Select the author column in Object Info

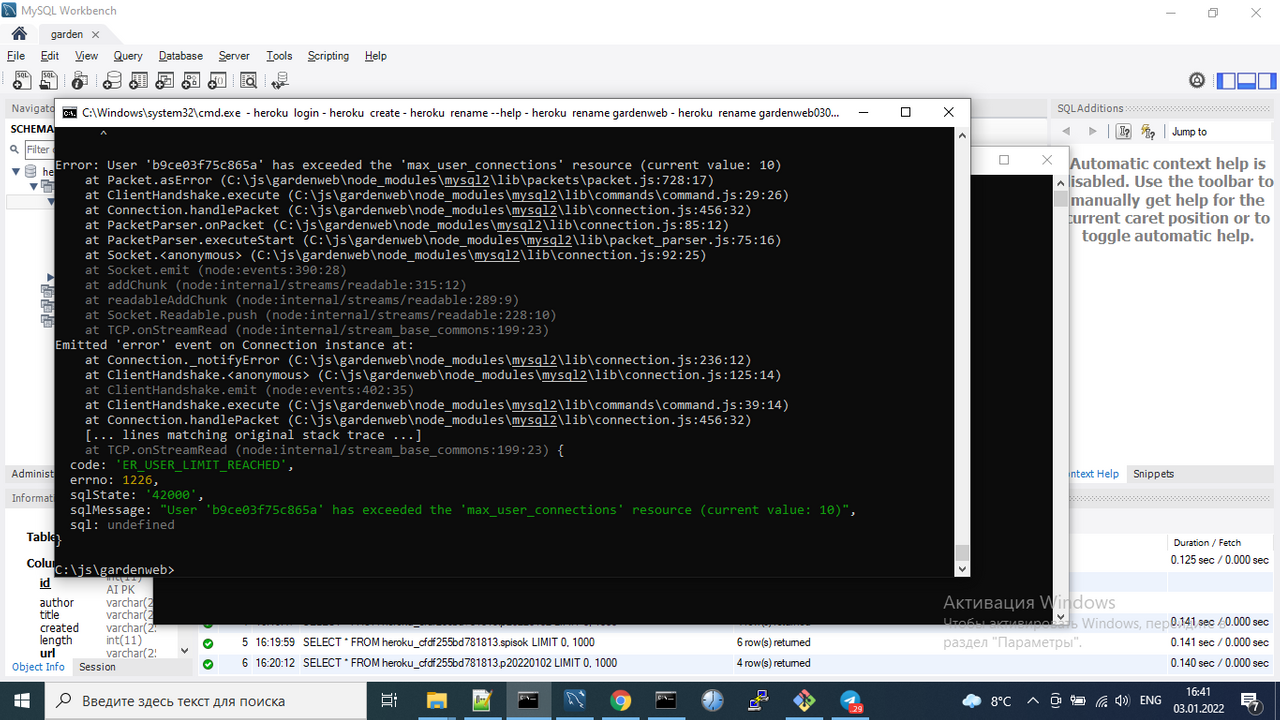point(56,602)
